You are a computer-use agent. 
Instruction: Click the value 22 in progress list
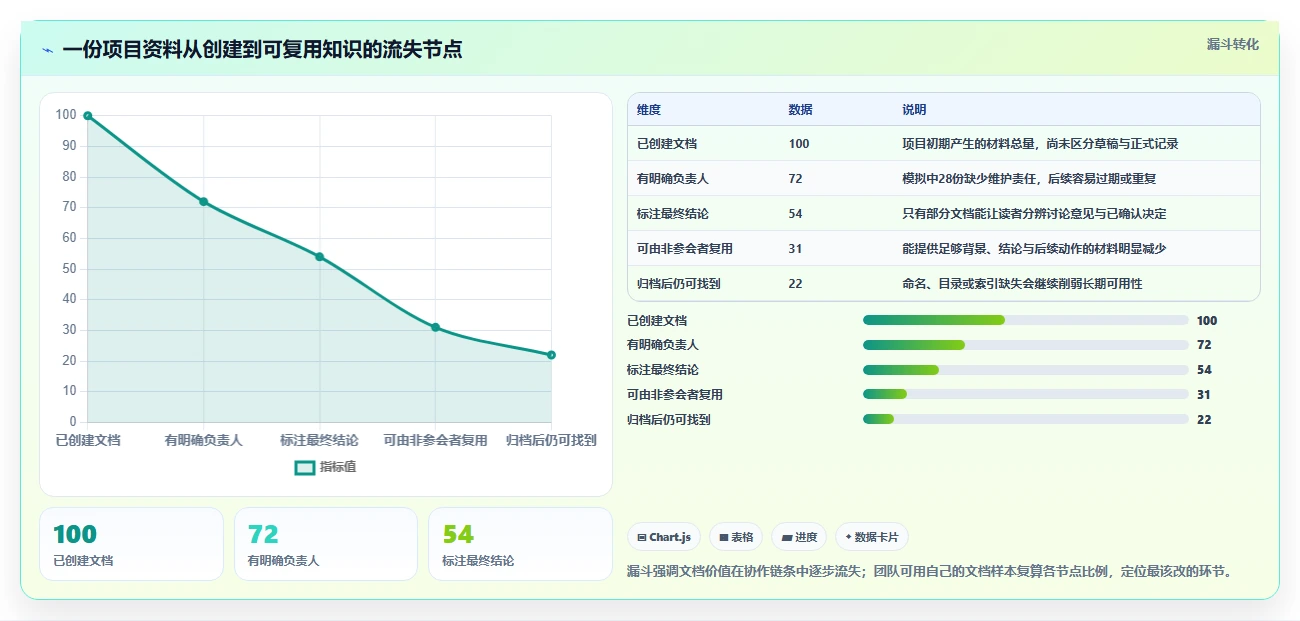click(1204, 420)
